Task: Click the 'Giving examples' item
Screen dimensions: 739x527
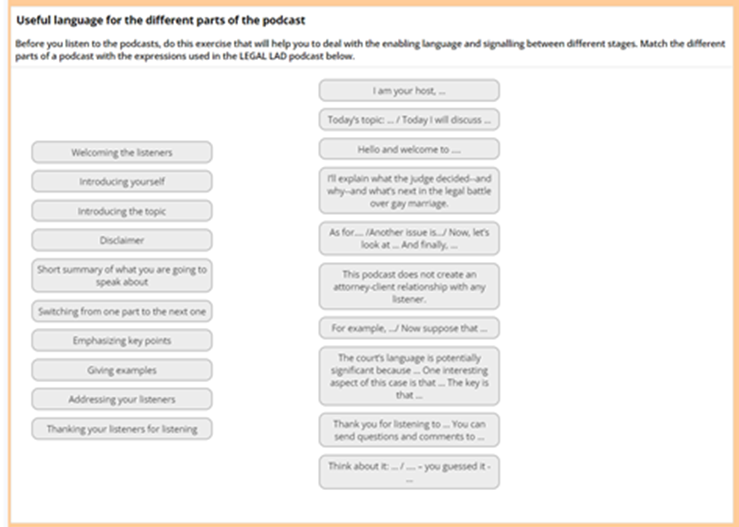Action: [122, 370]
